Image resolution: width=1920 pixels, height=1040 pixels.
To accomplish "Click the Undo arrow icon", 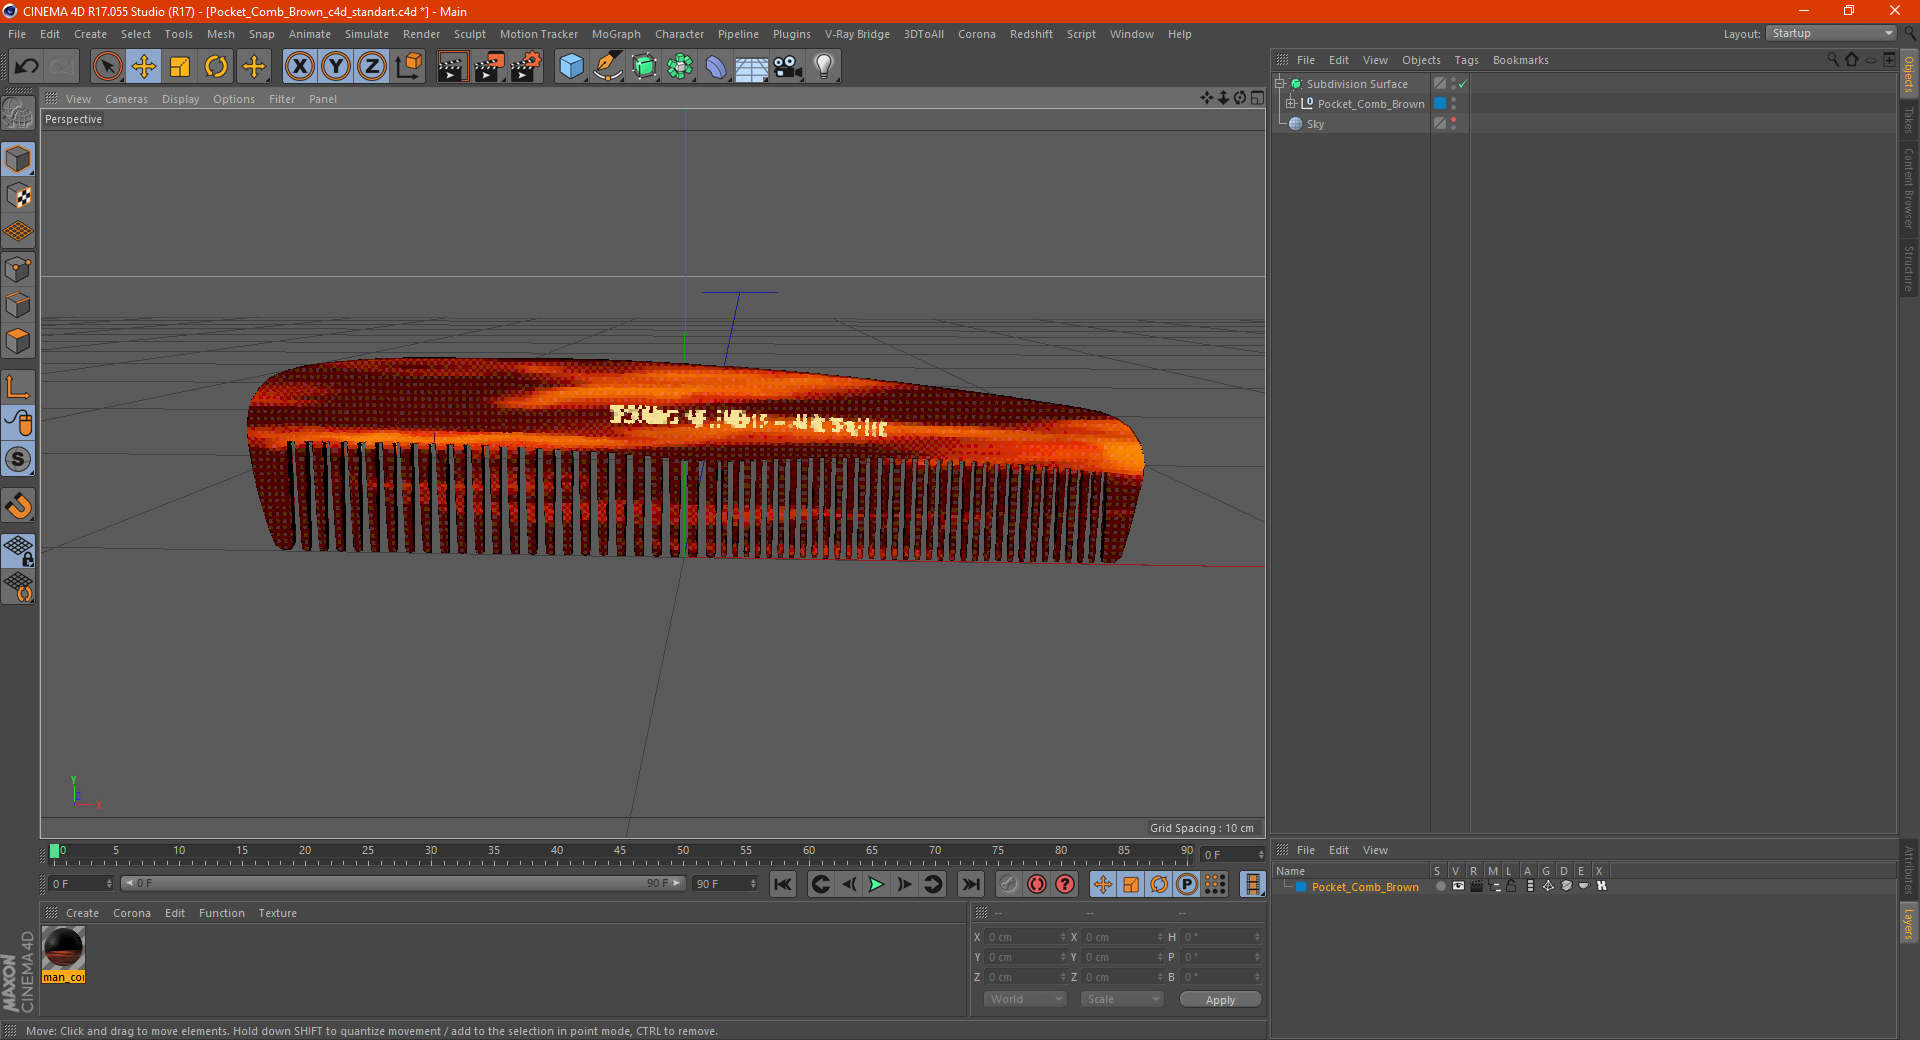I will point(27,67).
